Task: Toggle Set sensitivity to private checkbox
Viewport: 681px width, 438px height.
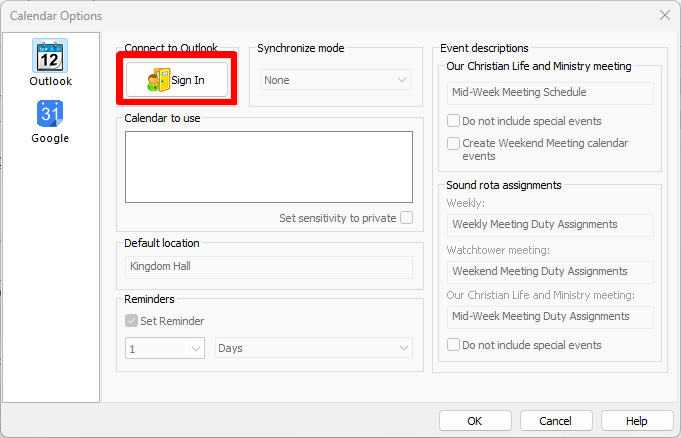Action: (407, 218)
